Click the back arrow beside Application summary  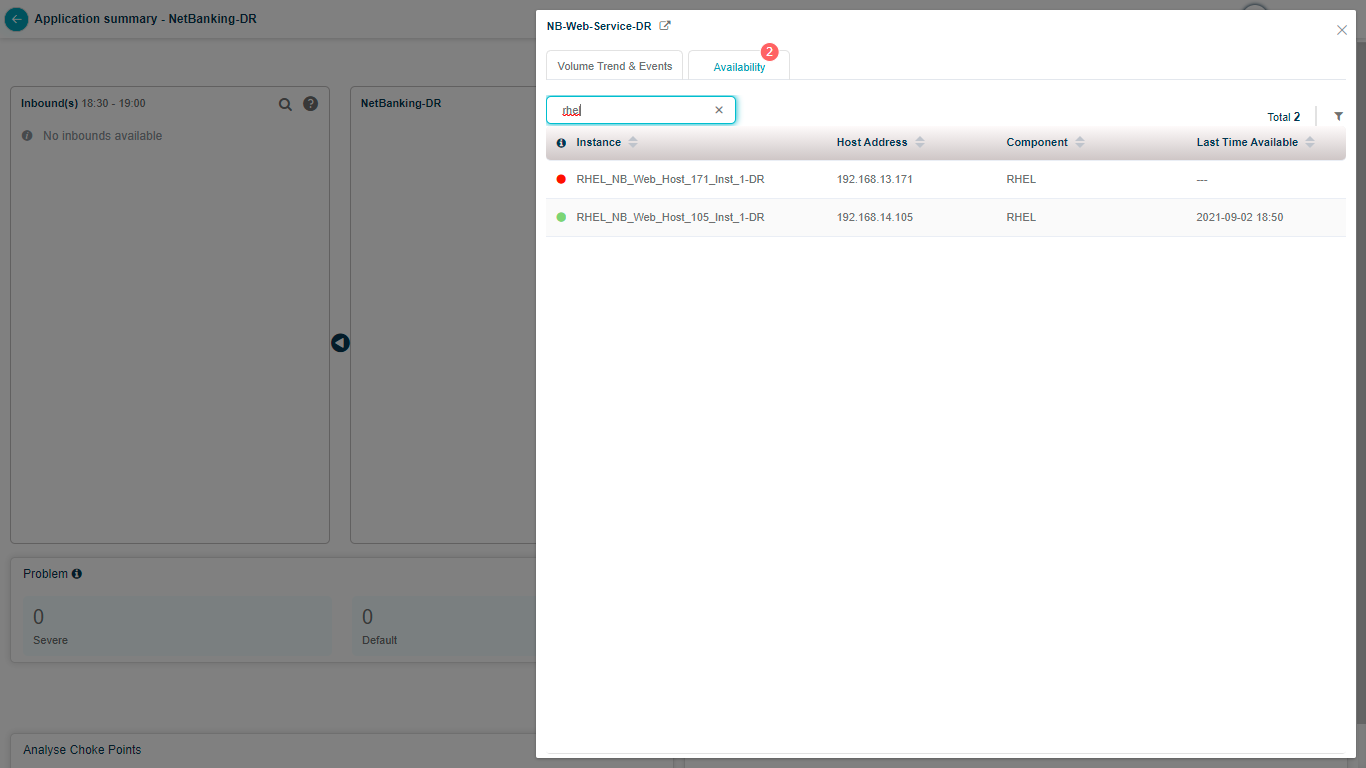tap(16, 19)
